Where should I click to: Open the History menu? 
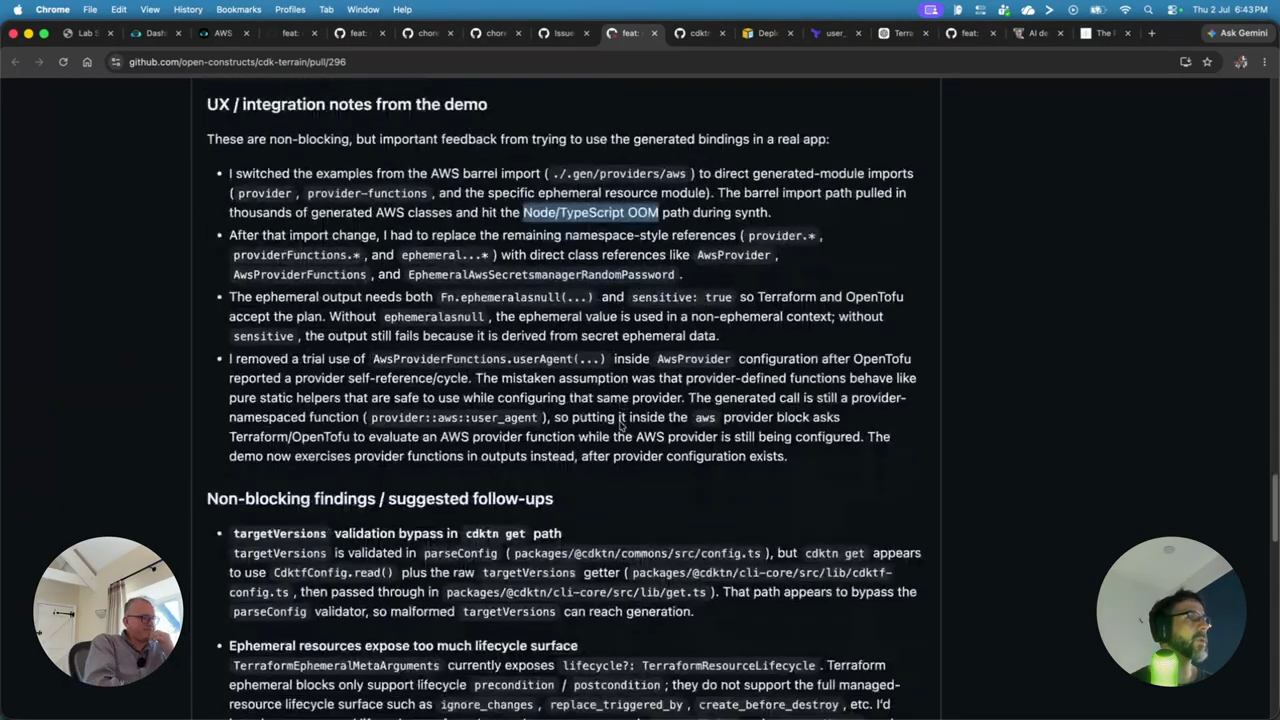click(188, 10)
